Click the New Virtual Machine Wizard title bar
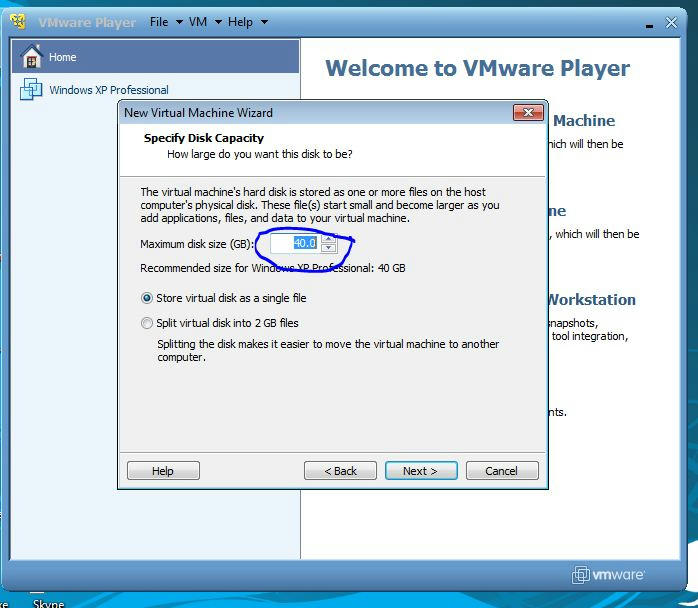Screen dimensions: 698x608 pyautogui.click(x=316, y=113)
